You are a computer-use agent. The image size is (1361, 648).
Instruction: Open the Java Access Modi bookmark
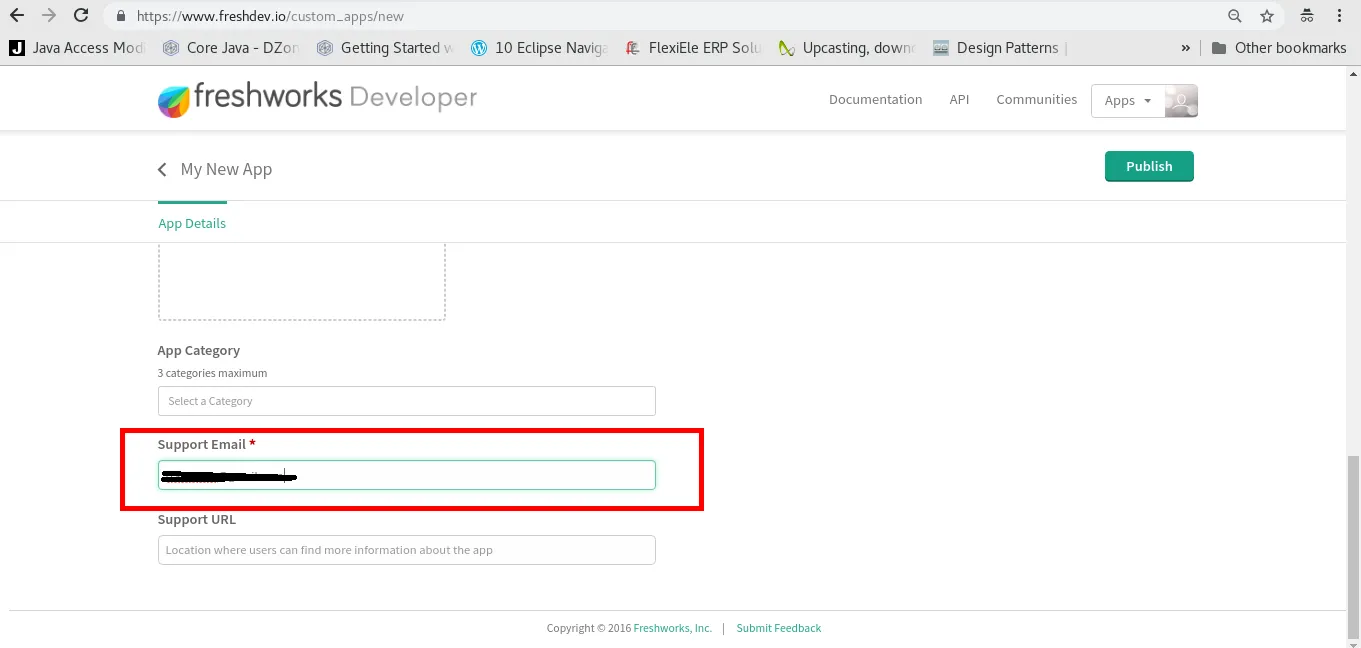(x=77, y=47)
